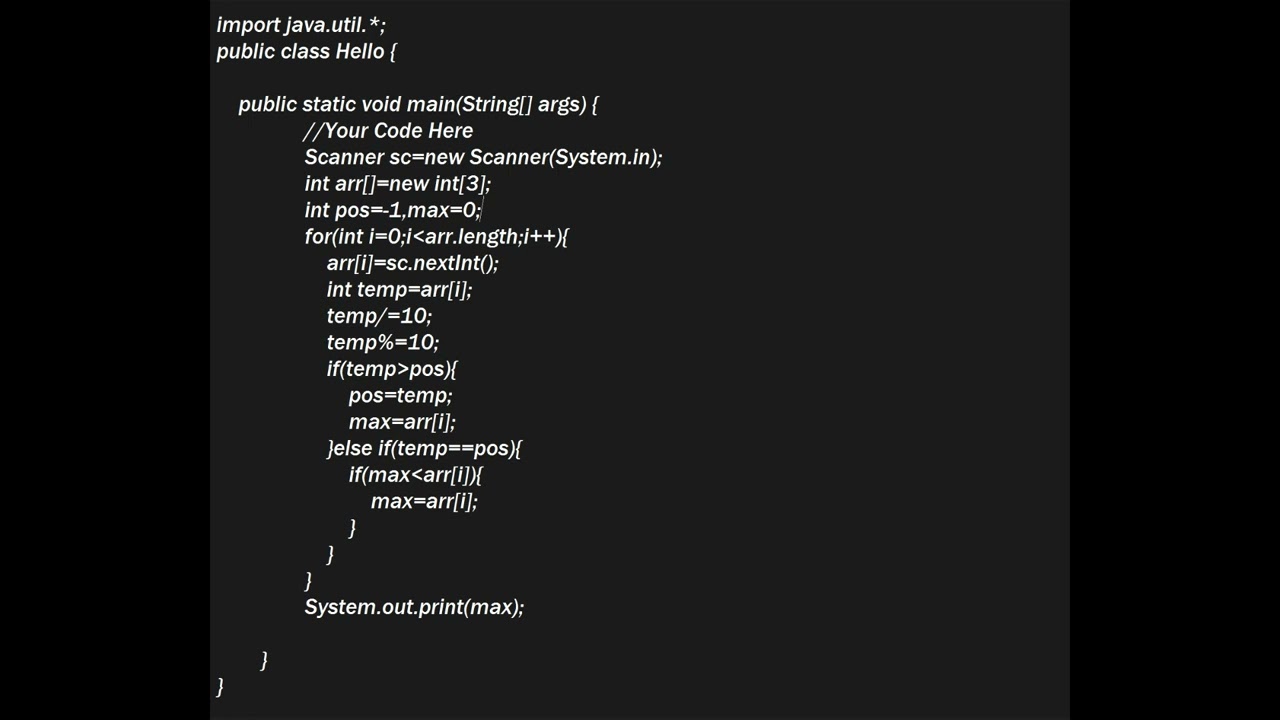Click the pos=temp assignment line
This screenshot has width=1280, height=720.
click(x=400, y=396)
